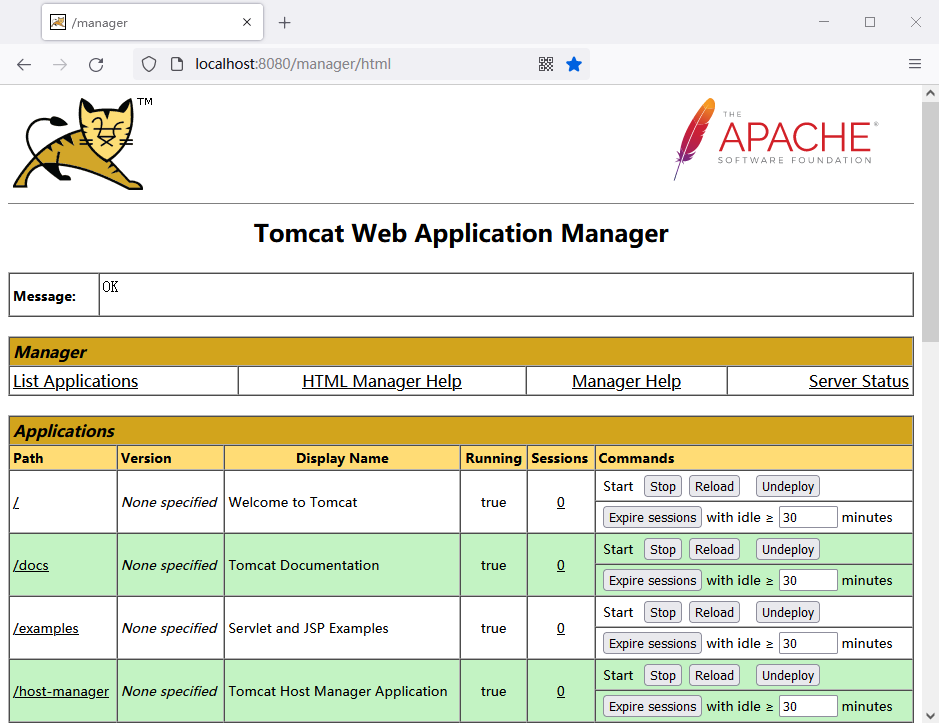The image size is (939, 723).
Task: Expire sessions for /examples application
Action: tap(652, 643)
